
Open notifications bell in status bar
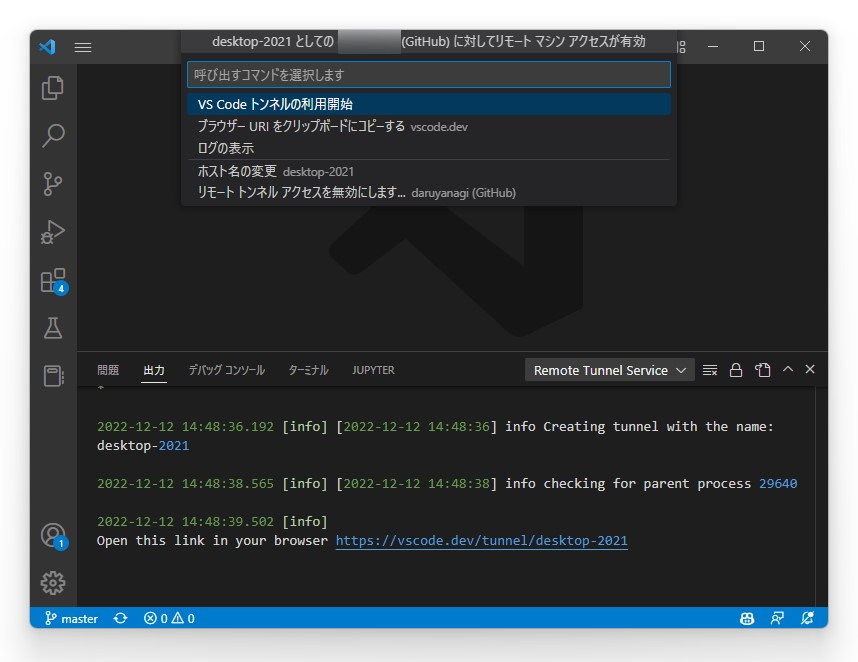pyautogui.click(x=807, y=618)
